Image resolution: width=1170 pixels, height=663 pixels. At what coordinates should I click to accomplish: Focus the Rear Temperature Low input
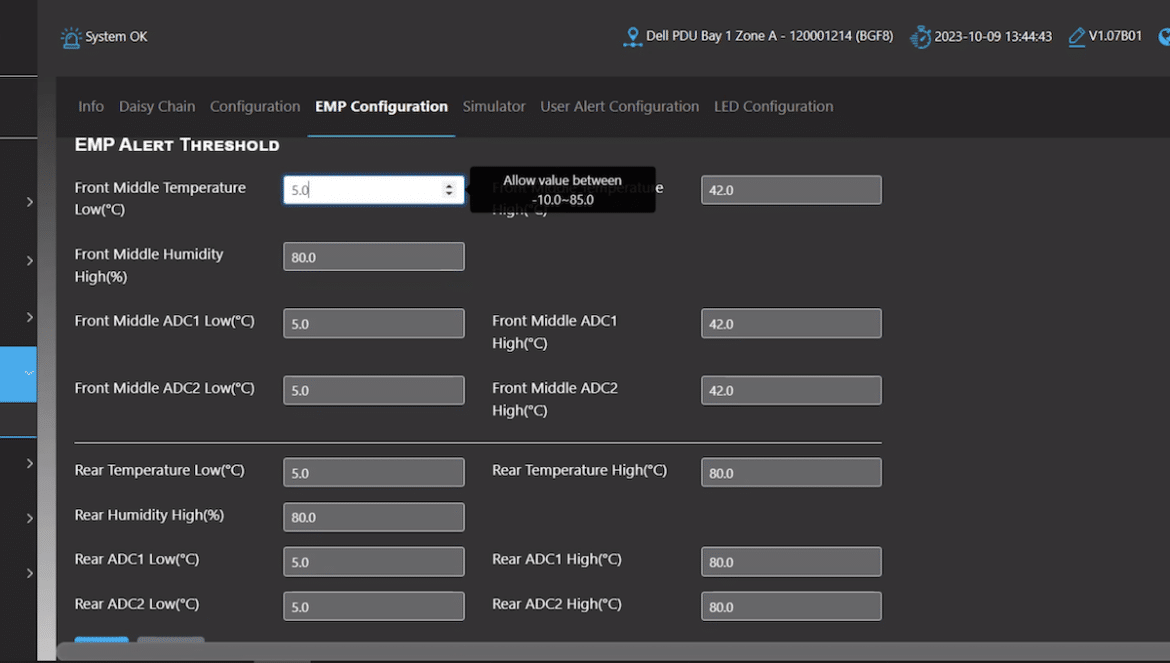374,472
